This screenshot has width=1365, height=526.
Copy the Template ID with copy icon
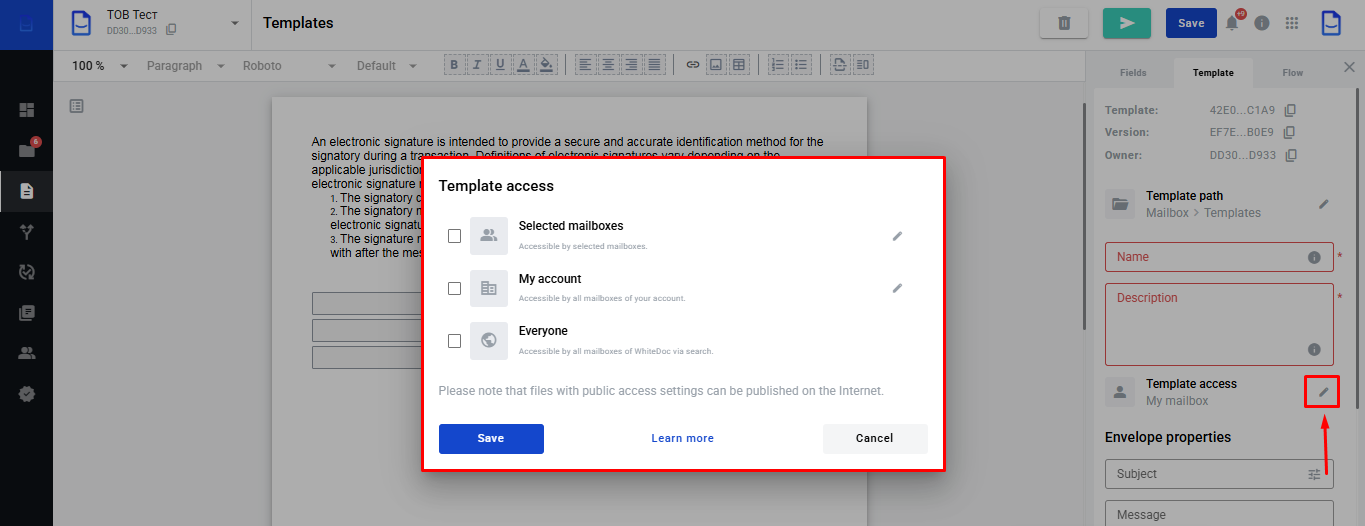coord(1290,110)
